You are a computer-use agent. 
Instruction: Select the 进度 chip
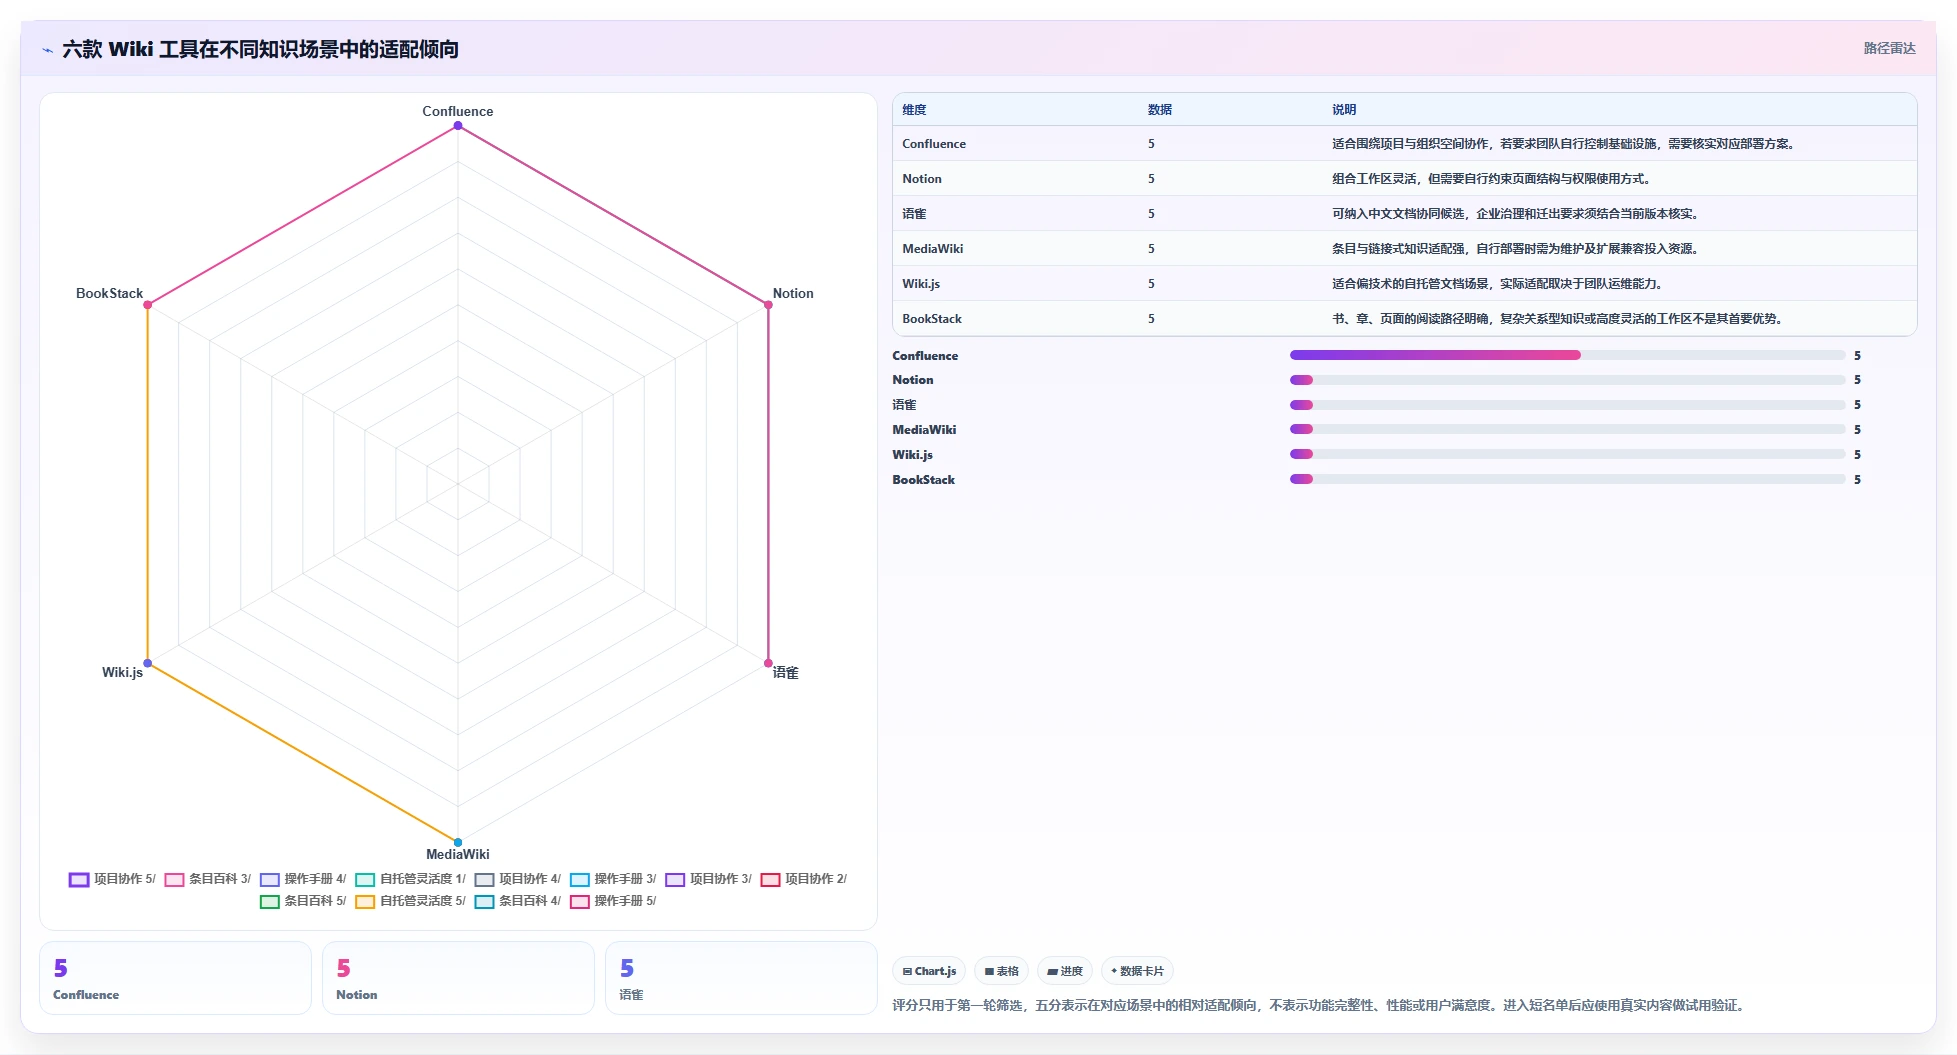coord(1065,971)
